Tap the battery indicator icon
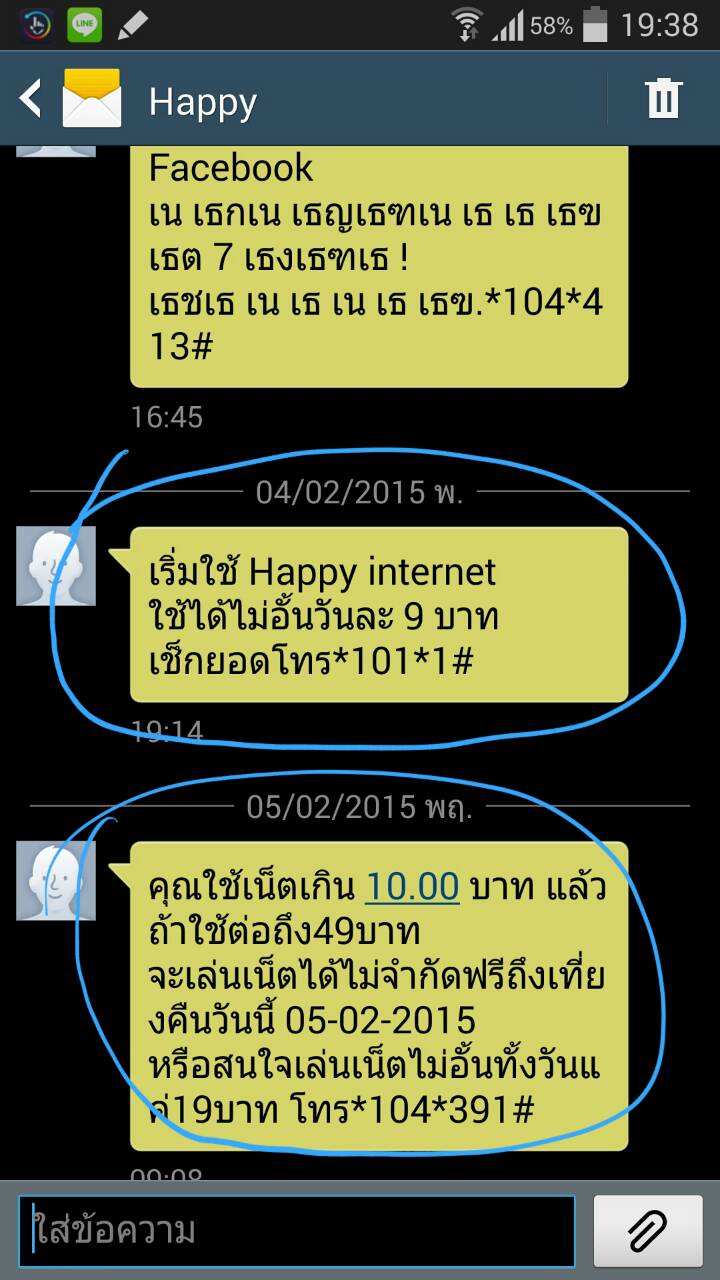The image size is (720, 1280). [x=595, y=25]
